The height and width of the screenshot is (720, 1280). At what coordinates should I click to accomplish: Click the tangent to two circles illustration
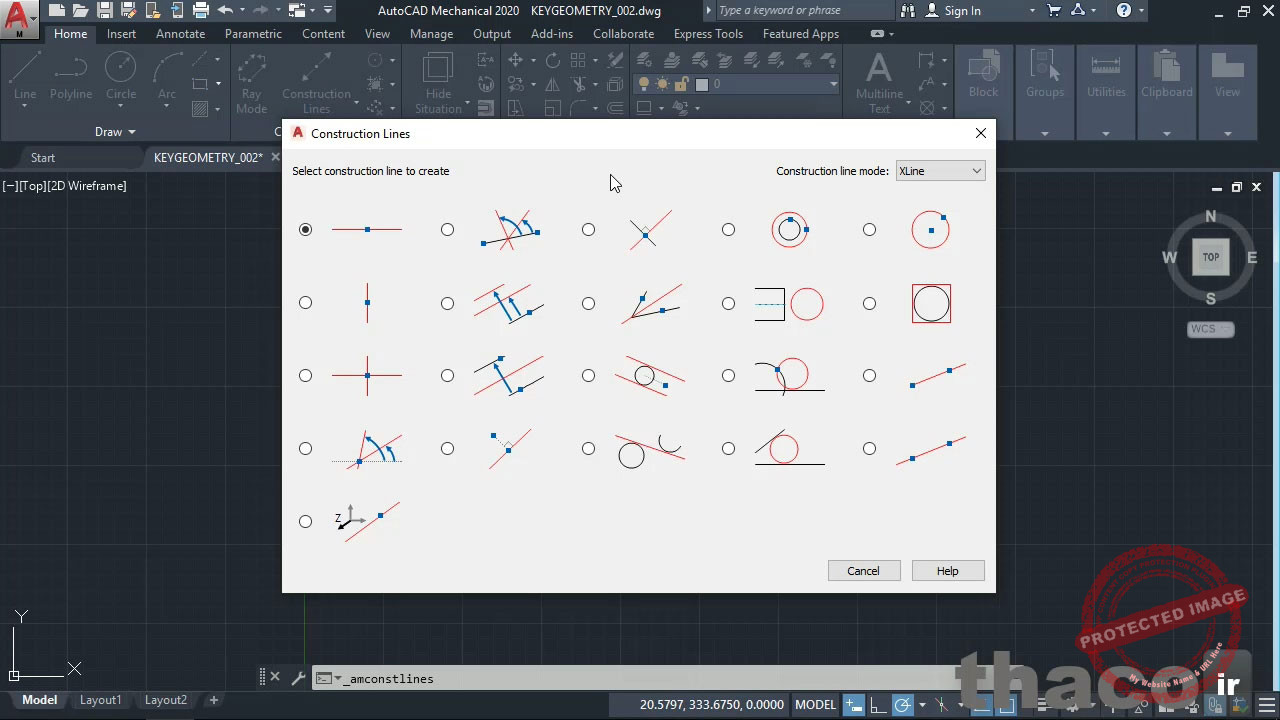[650, 449]
